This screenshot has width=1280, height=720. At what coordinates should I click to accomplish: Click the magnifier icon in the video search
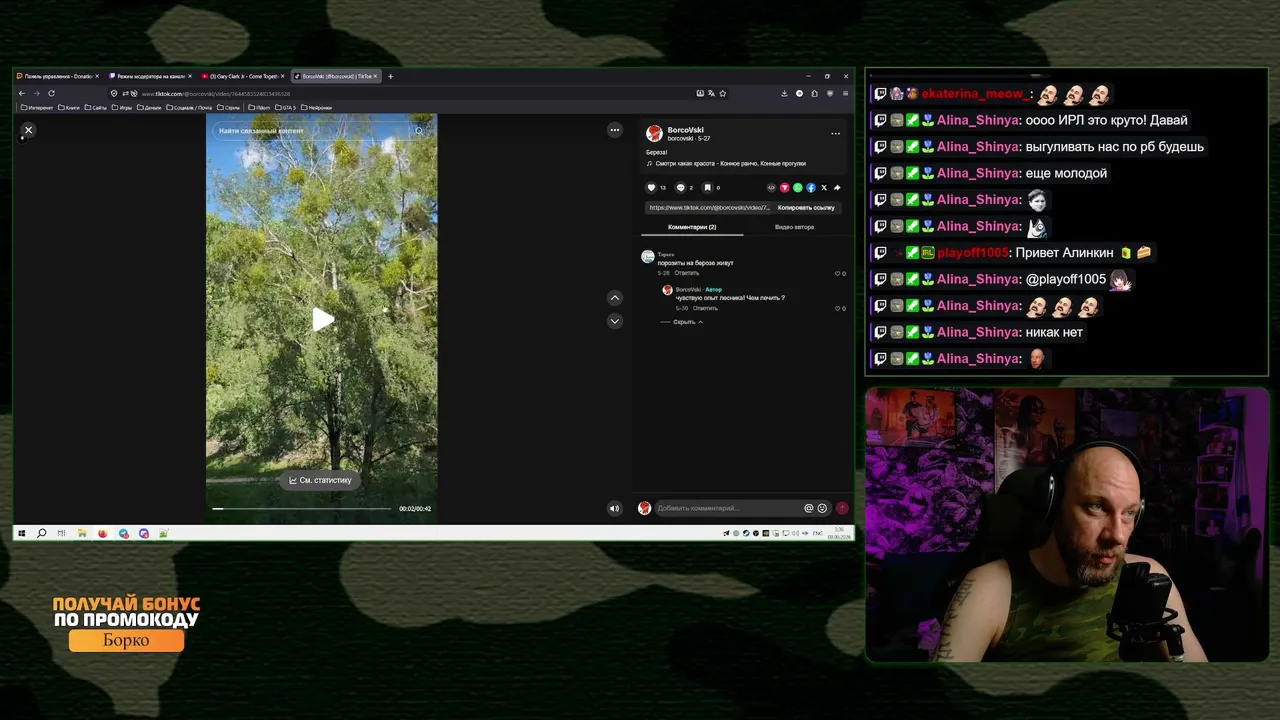[419, 131]
